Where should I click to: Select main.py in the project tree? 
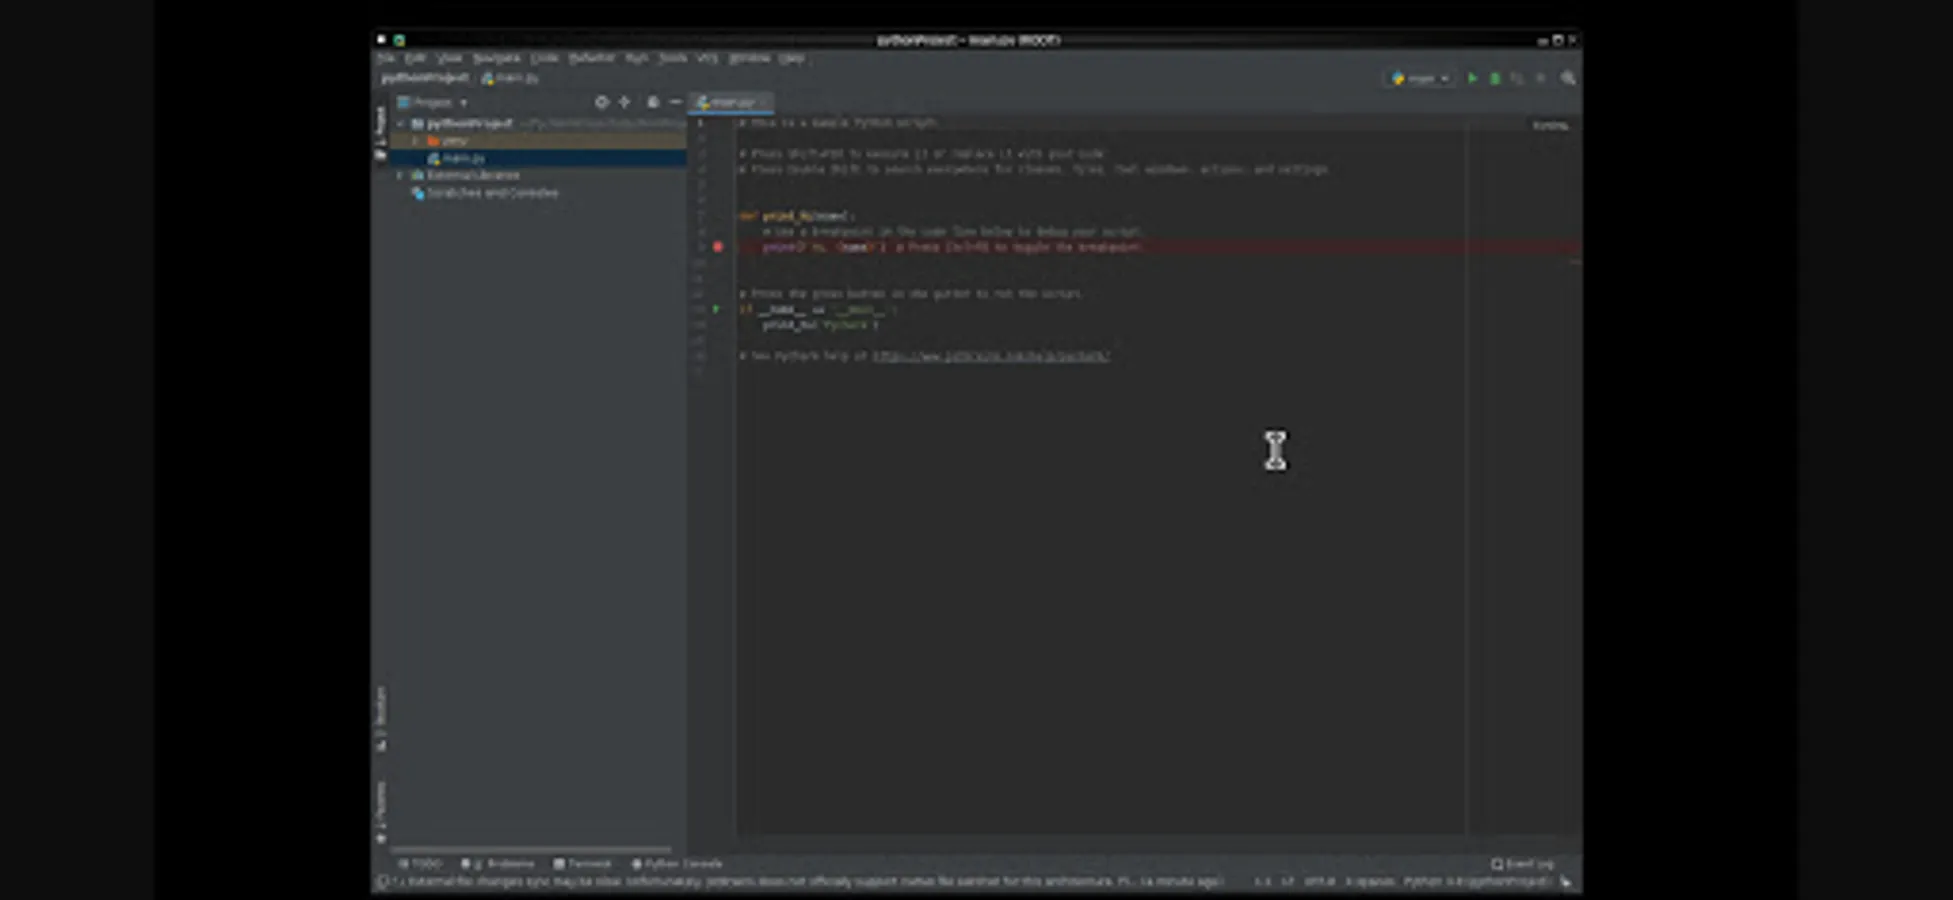[463, 158]
